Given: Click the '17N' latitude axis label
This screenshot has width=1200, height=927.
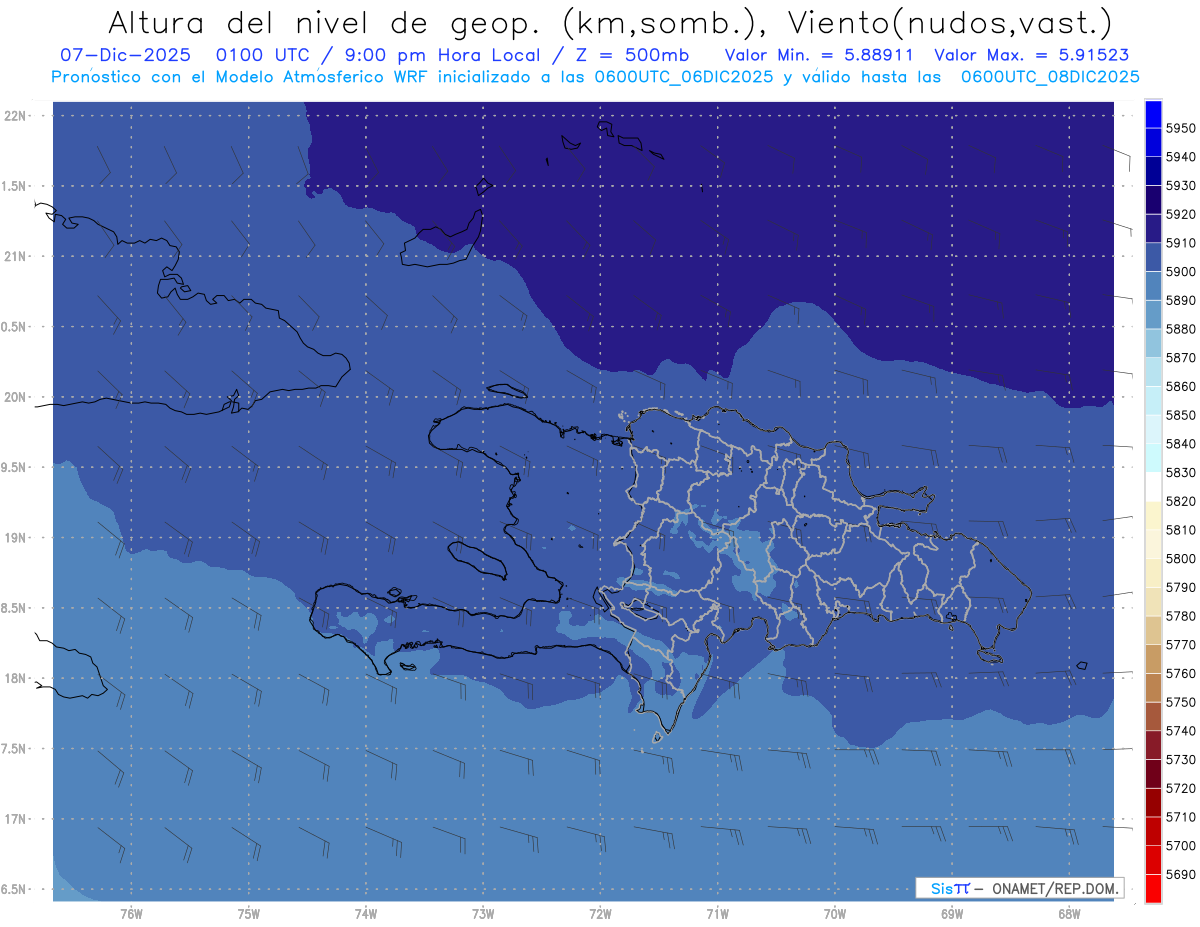Looking at the screenshot, I should (15, 819).
